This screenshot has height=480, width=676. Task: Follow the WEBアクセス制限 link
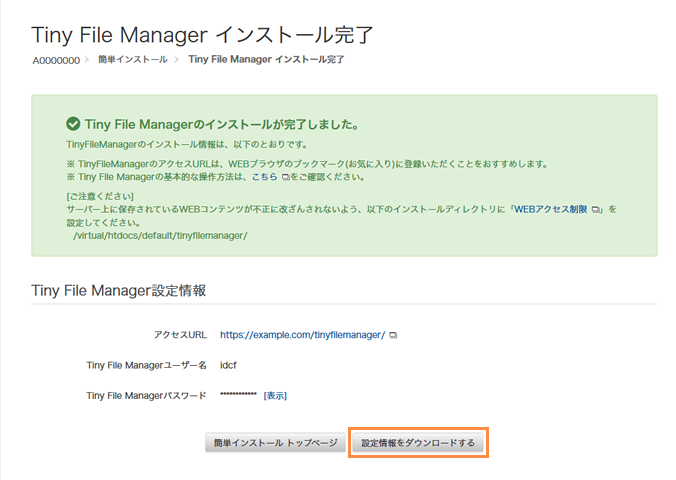click(551, 210)
